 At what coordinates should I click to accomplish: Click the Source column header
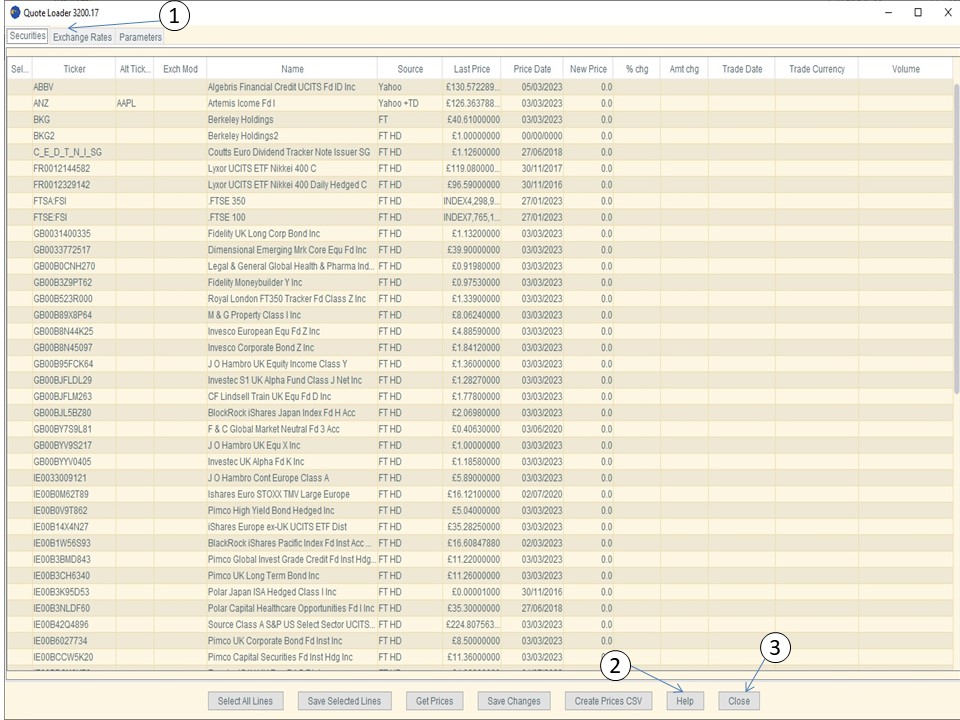click(x=410, y=69)
